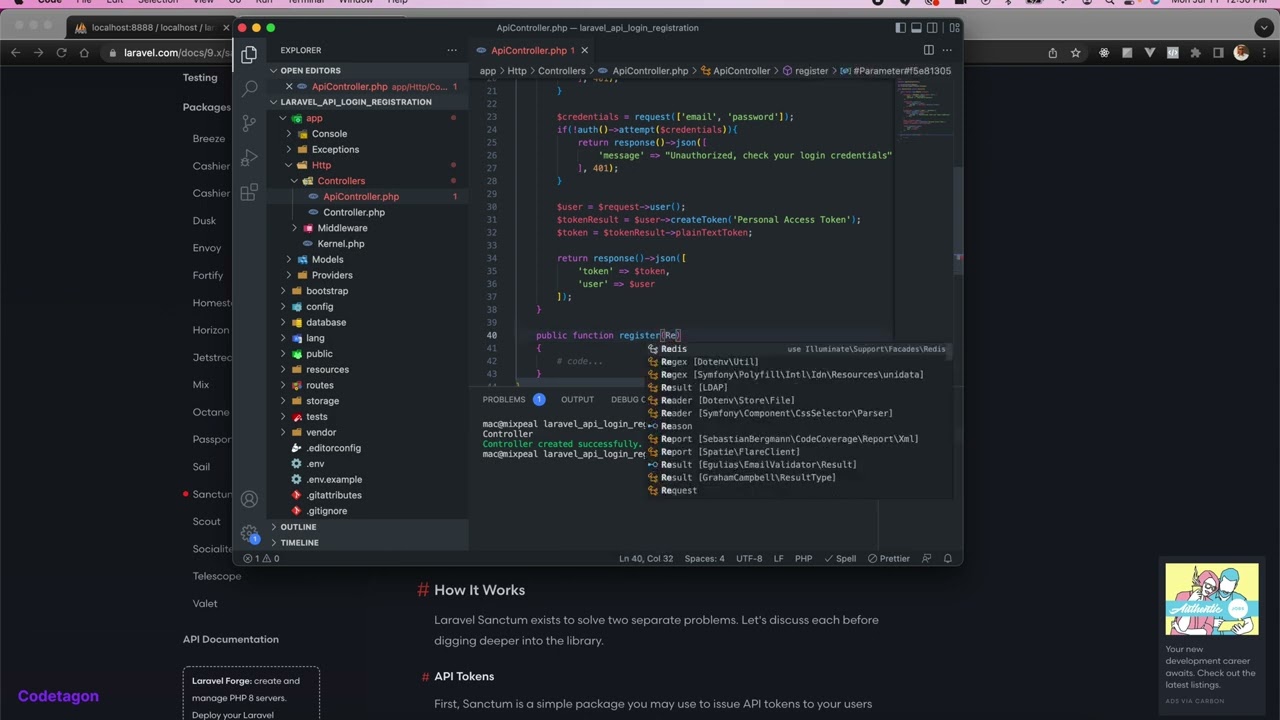Open the Manage gear icon with badge
This screenshot has height=720, width=1280.
(249, 534)
